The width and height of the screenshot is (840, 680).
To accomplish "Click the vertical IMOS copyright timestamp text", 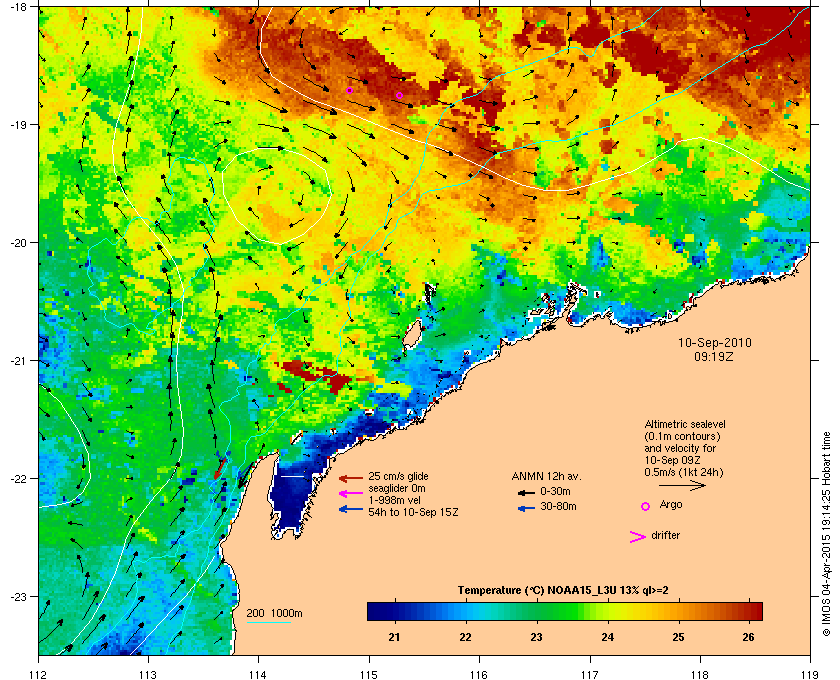I will click(x=828, y=534).
